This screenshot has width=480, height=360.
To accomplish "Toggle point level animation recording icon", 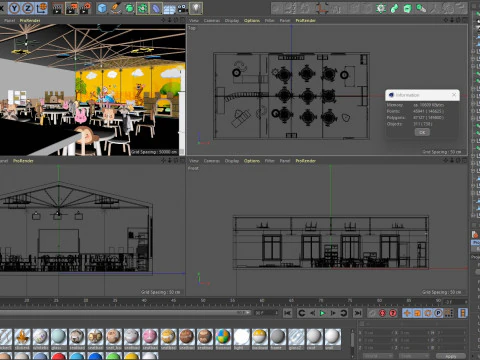I will coord(449,313).
